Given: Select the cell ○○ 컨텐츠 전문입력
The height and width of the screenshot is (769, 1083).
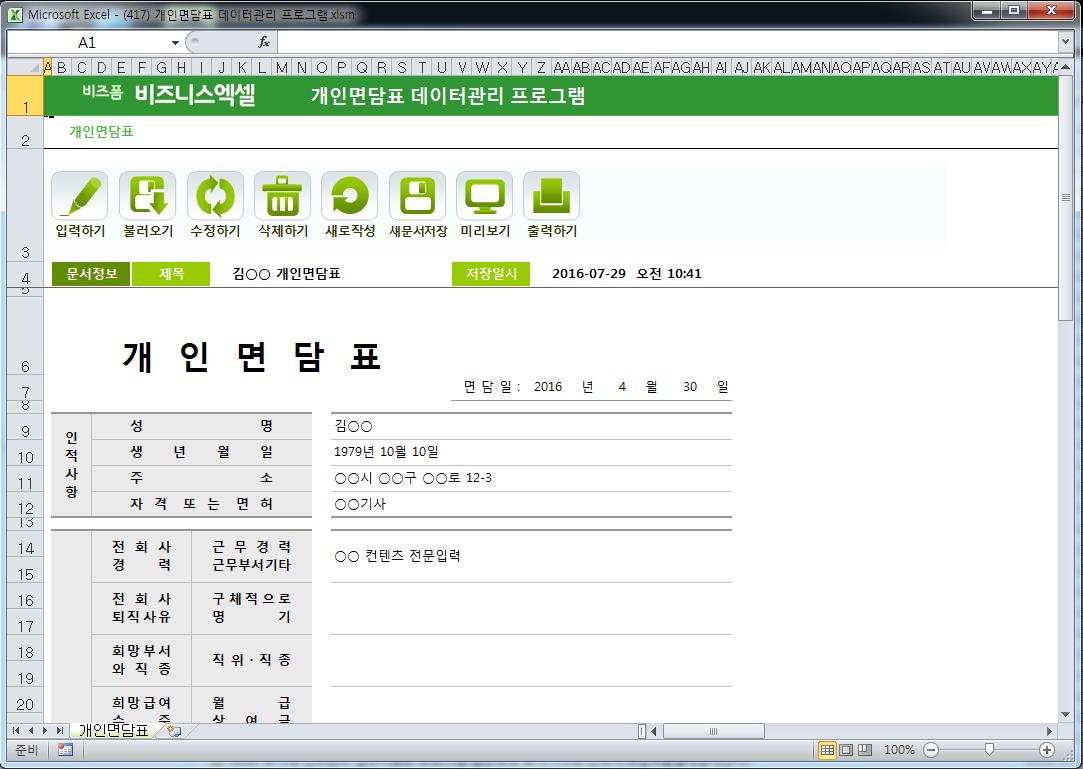Looking at the screenshot, I should coord(530,556).
